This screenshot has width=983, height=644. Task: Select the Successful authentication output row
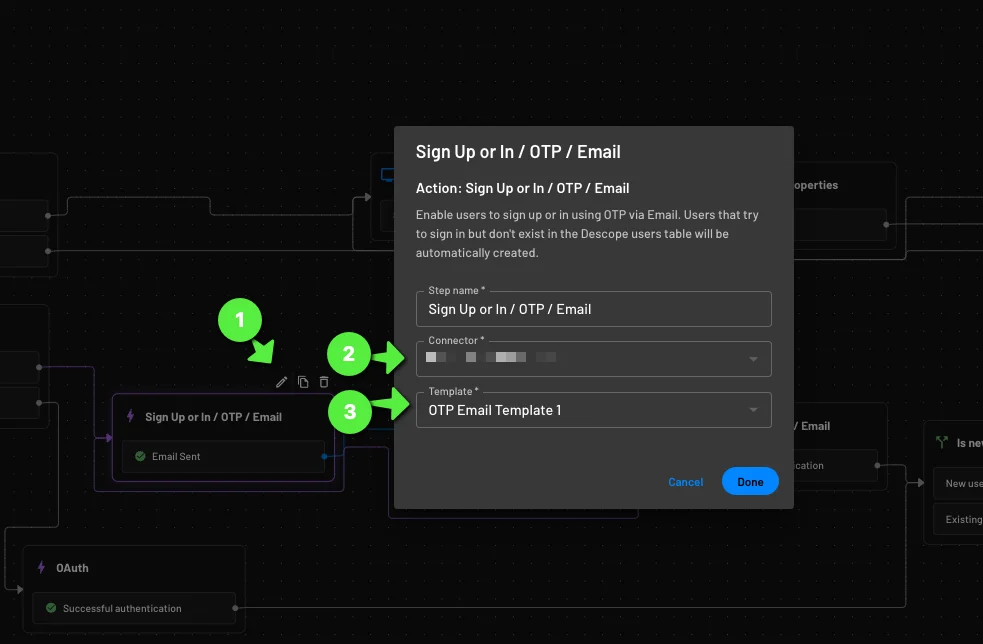click(134, 608)
